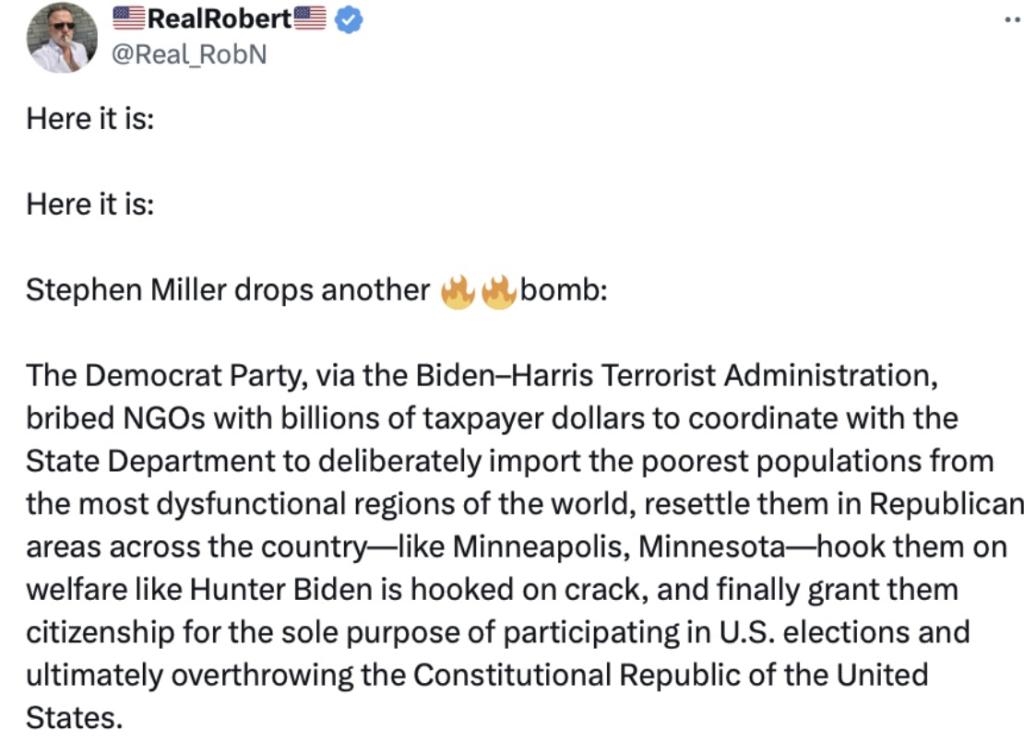Click the blue verified checkmark badge
Viewport: 1024px width, 741px height.
coord(347,19)
